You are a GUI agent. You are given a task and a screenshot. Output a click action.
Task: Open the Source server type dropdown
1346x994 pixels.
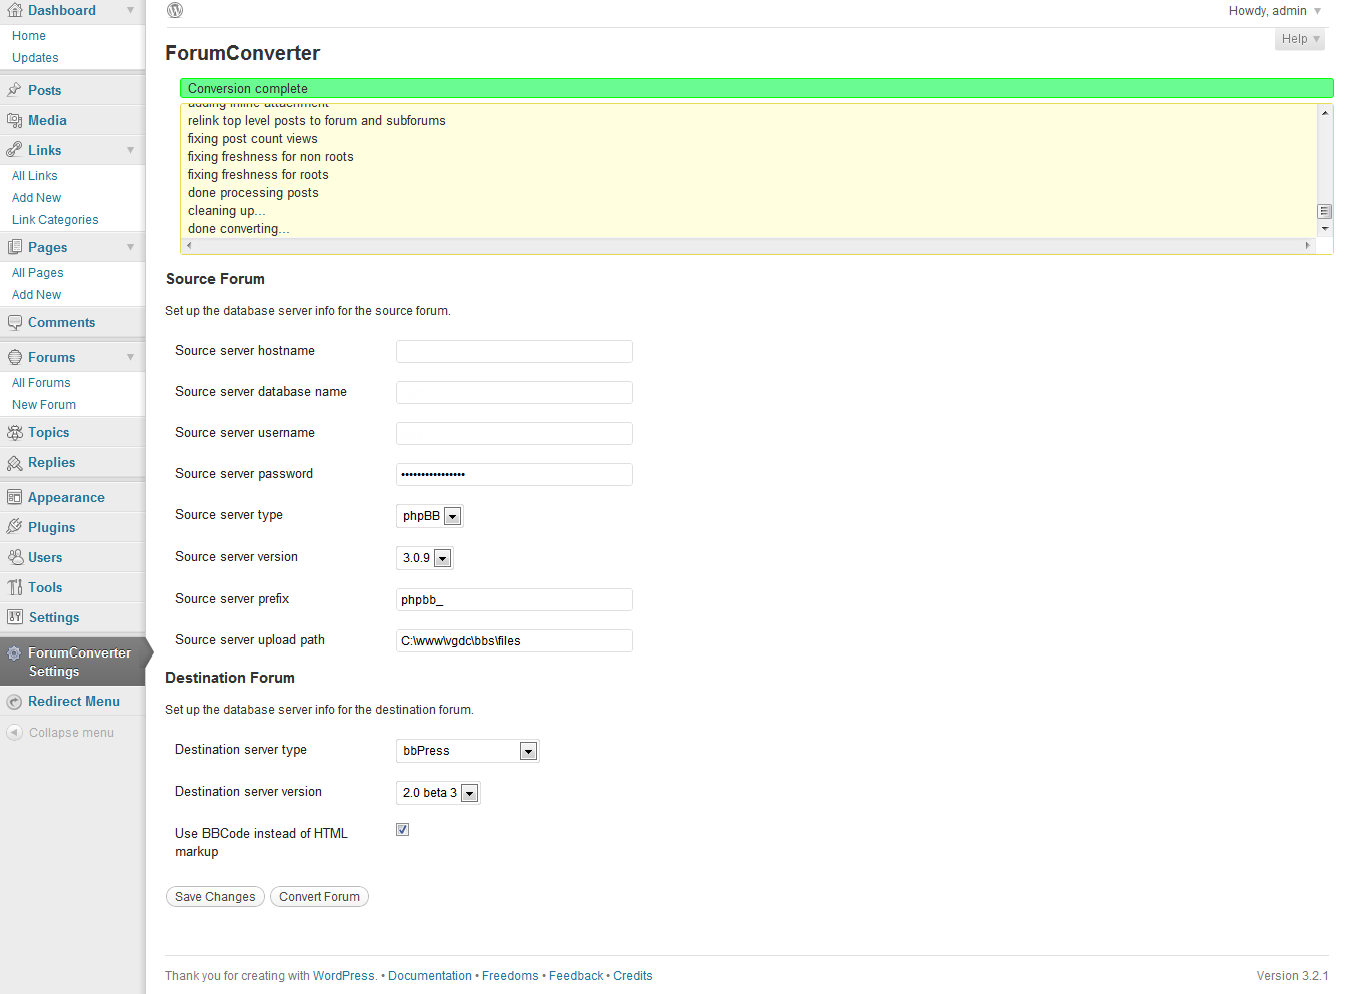[430, 516]
